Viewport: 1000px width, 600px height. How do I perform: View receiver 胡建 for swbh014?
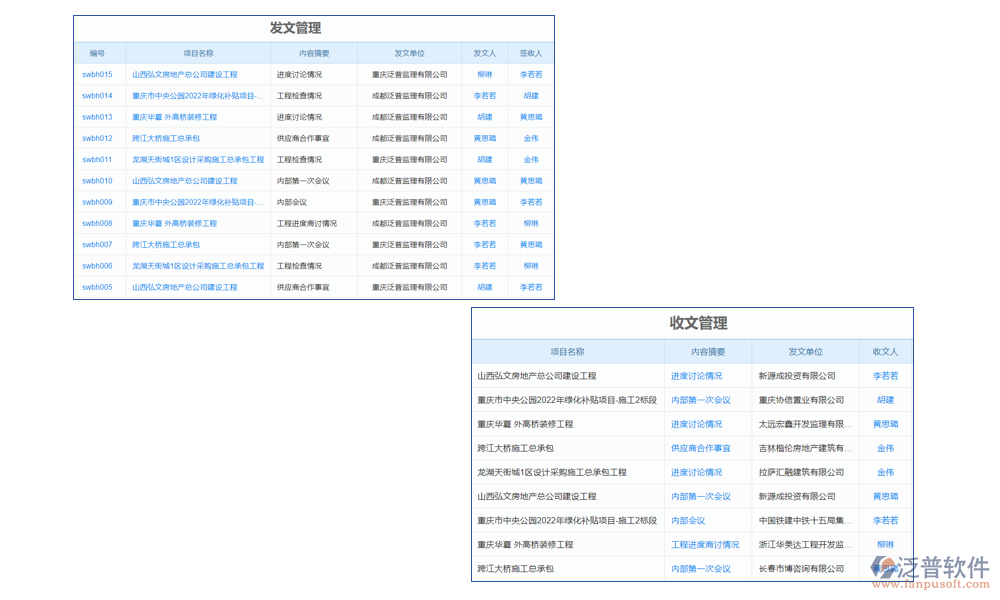click(x=529, y=95)
